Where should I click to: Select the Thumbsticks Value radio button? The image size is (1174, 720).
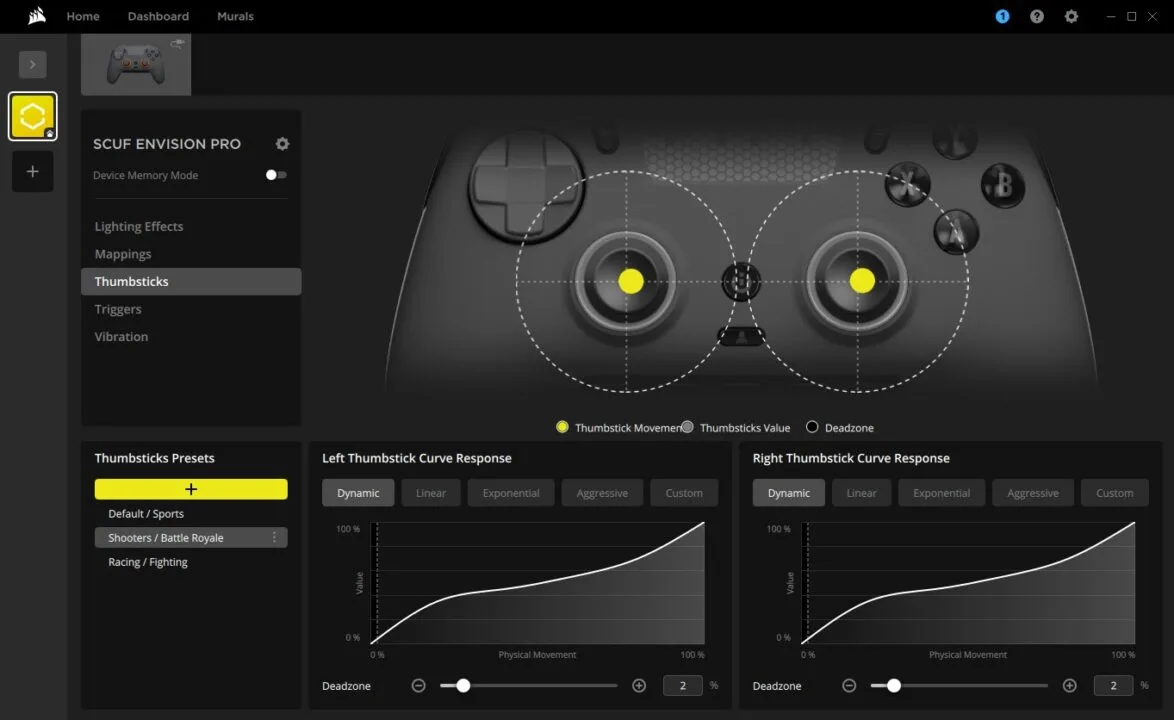coord(687,426)
